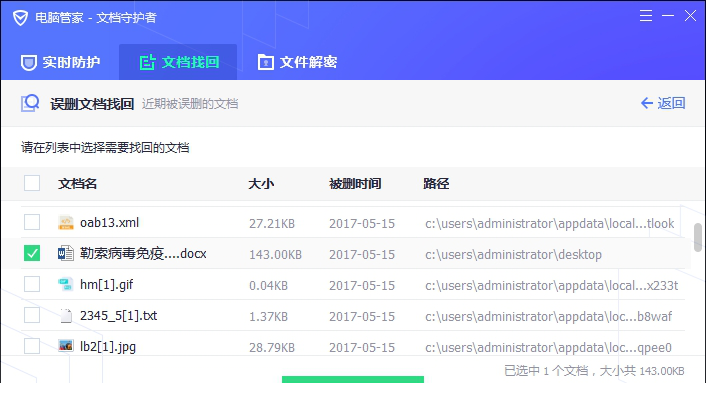Click the 1.37KB size value
The width and height of the screenshot is (706, 398).
268,317
